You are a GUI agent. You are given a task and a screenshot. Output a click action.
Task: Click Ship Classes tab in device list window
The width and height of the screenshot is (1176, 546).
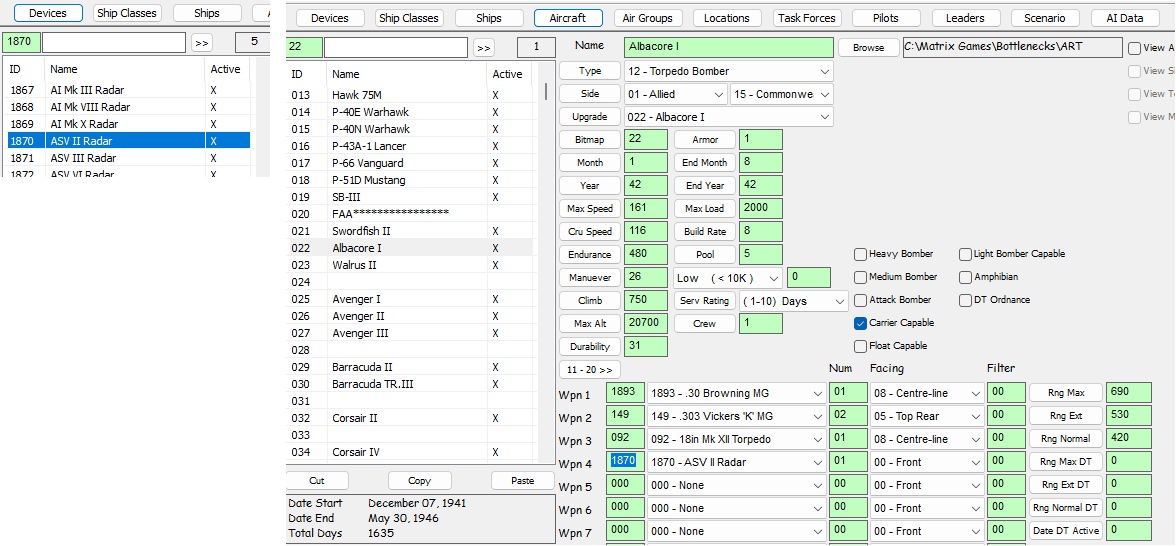coord(127,14)
